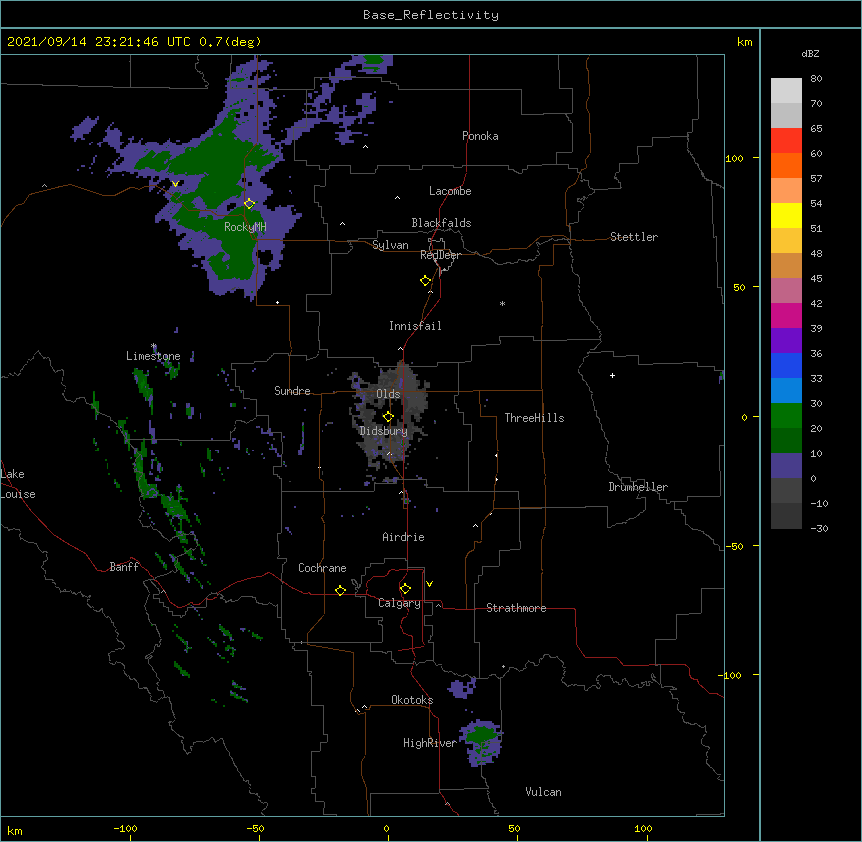The image size is (862, 842).
Task: Click the yellow 54 dBZ legend swatch
Action: point(786,215)
